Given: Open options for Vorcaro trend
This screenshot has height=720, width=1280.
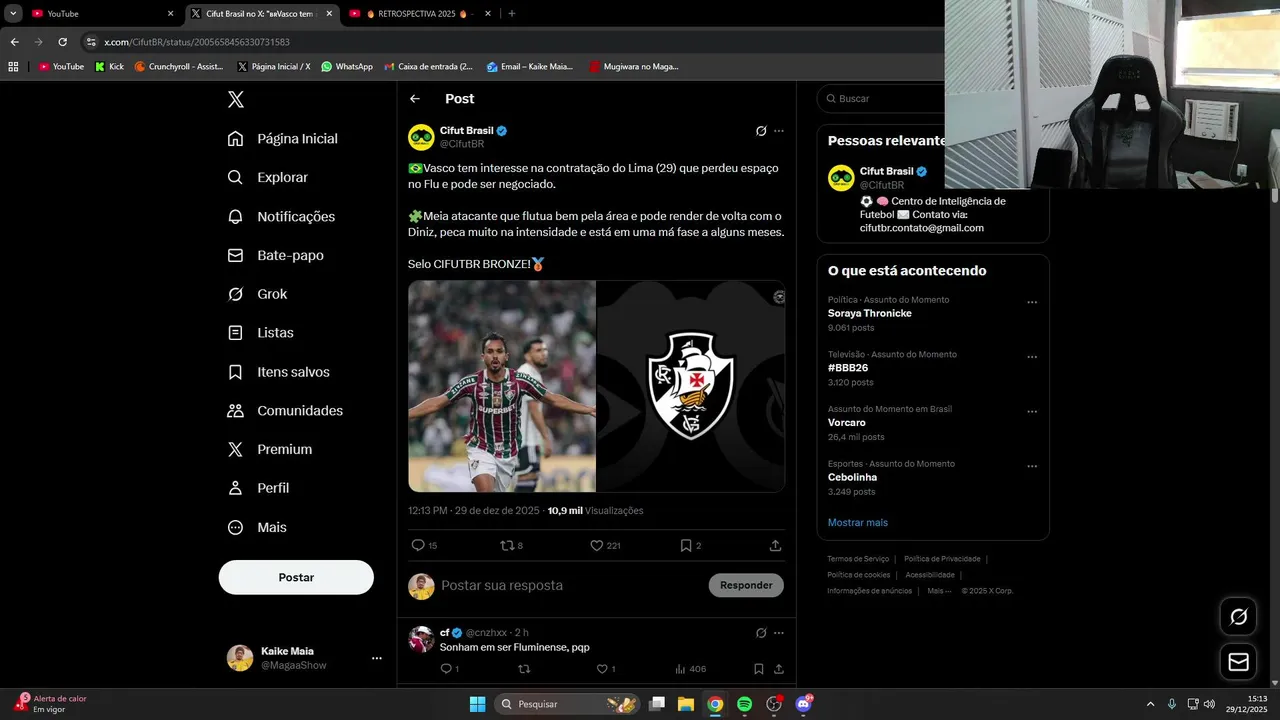Looking at the screenshot, I should click(1032, 412).
